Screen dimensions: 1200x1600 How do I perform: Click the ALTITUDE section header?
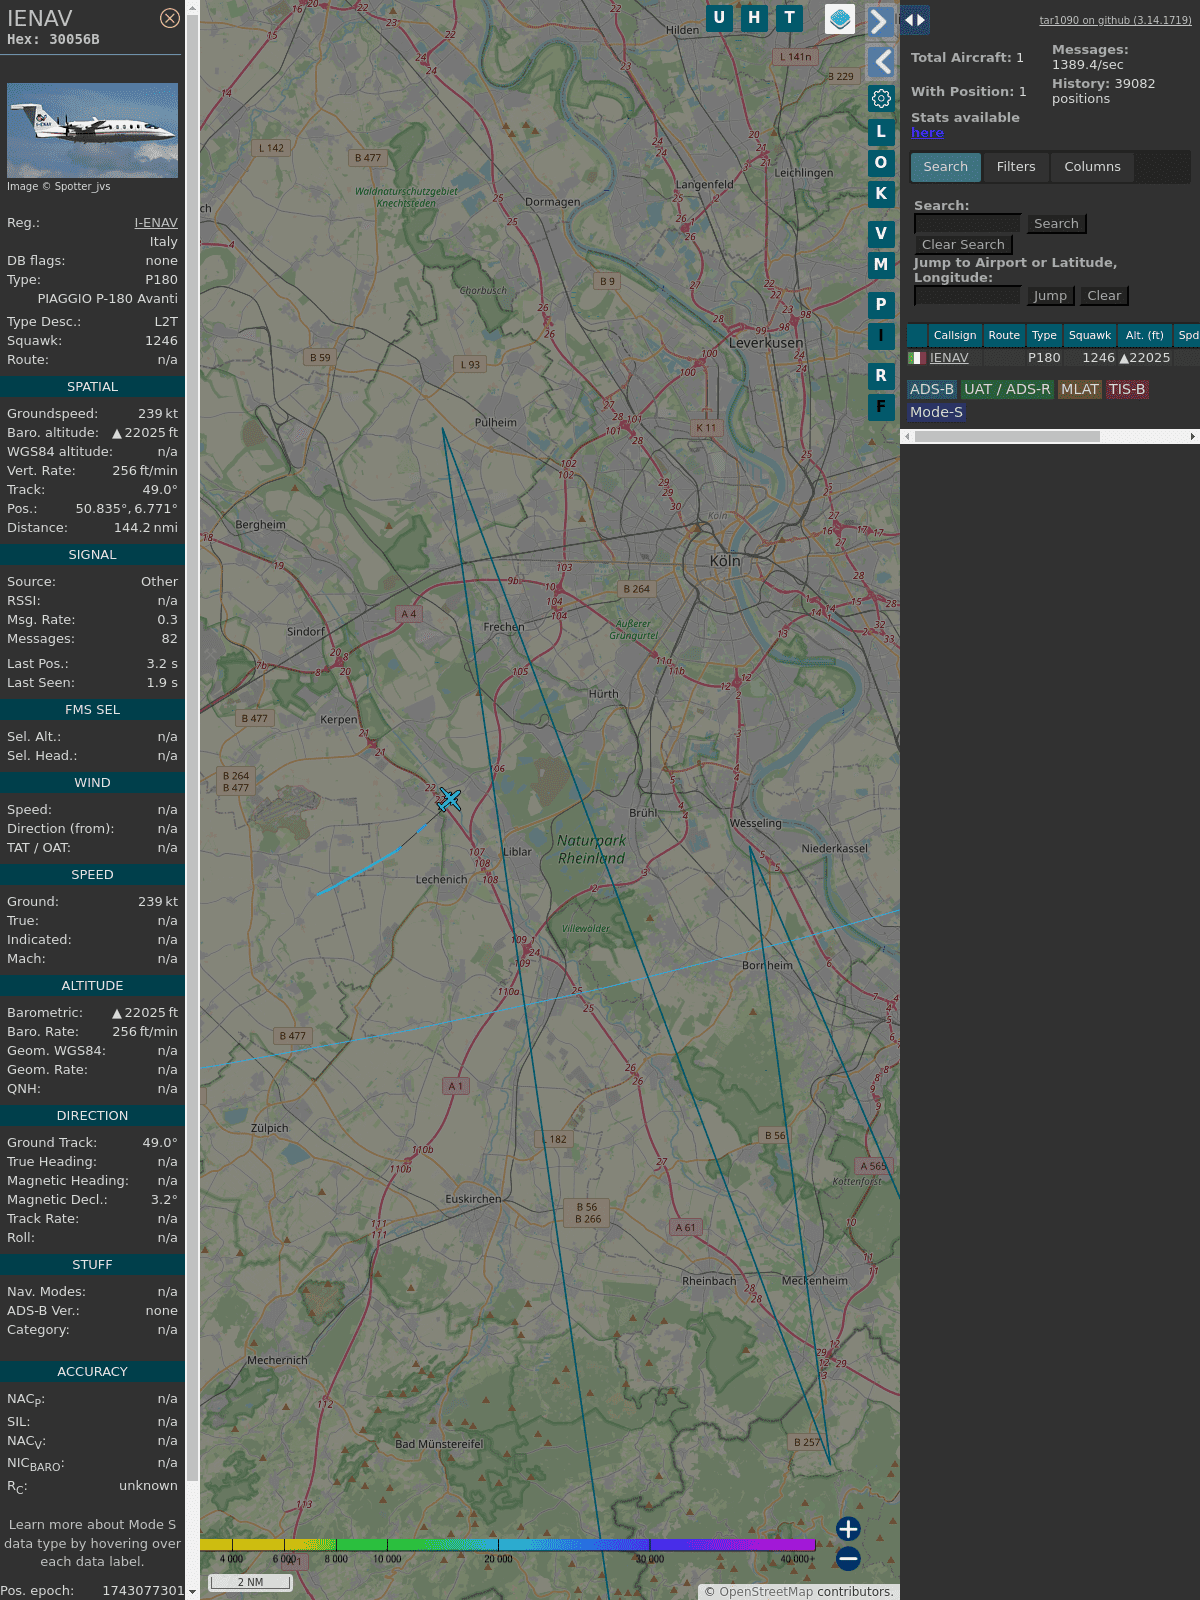coord(92,986)
